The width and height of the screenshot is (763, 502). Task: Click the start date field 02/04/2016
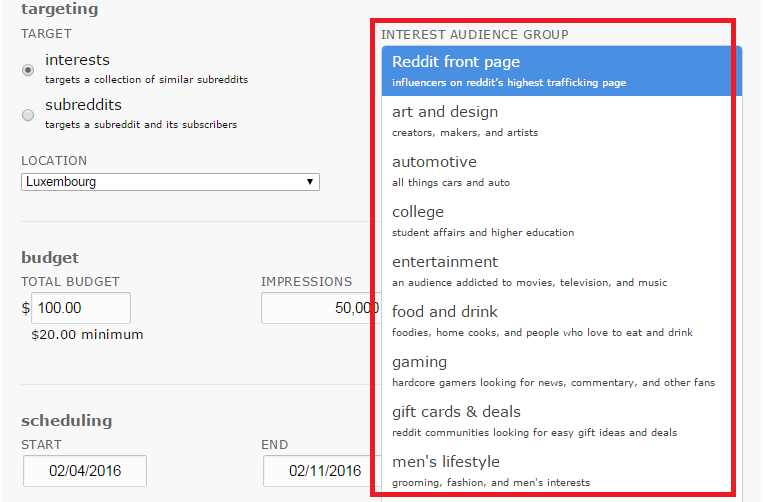(85, 471)
